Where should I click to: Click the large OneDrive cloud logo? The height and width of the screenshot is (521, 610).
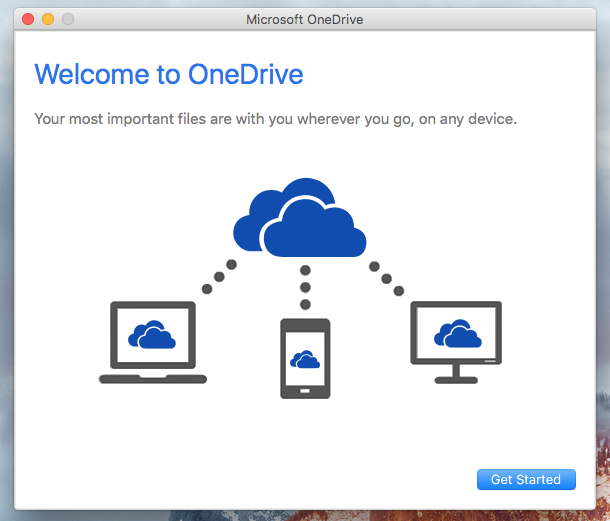click(x=300, y=218)
